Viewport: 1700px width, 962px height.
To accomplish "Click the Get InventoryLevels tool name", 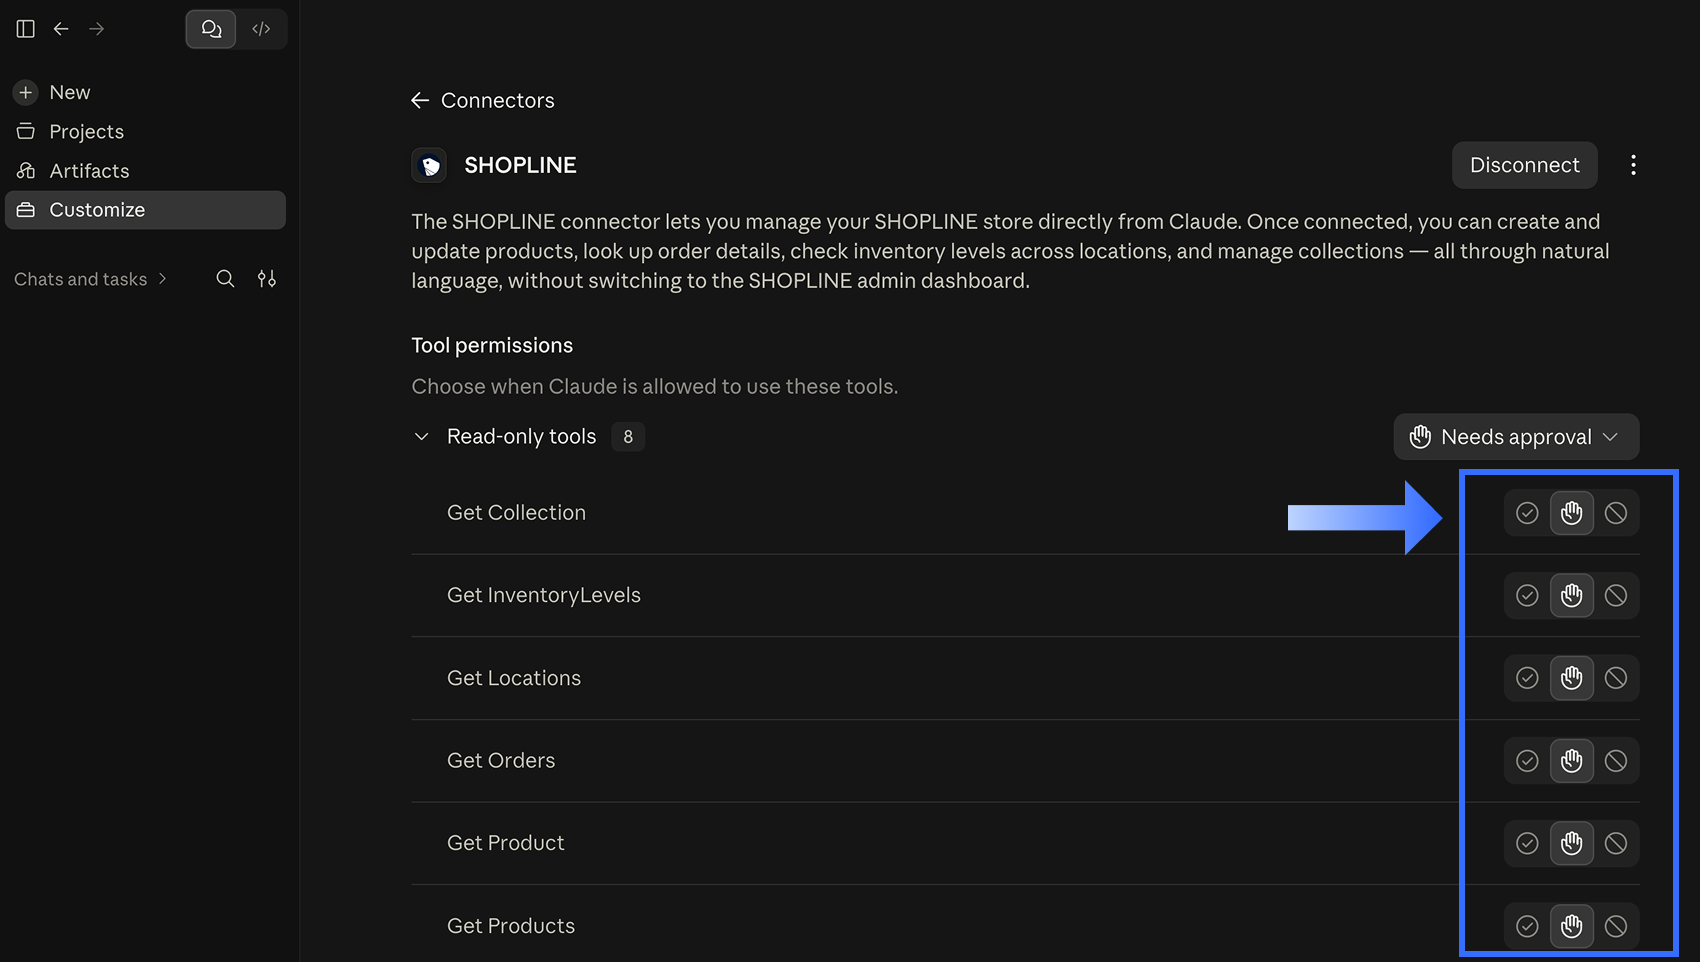I will (x=544, y=595).
